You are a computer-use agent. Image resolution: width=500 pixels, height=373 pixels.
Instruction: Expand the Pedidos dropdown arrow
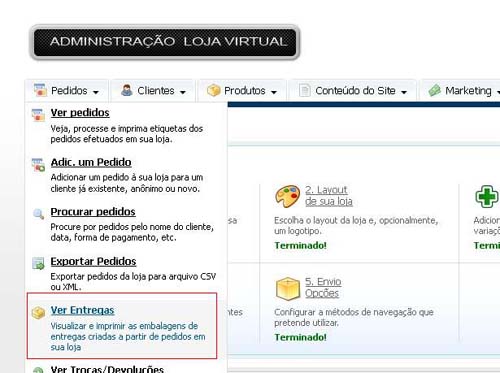pos(96,92)
